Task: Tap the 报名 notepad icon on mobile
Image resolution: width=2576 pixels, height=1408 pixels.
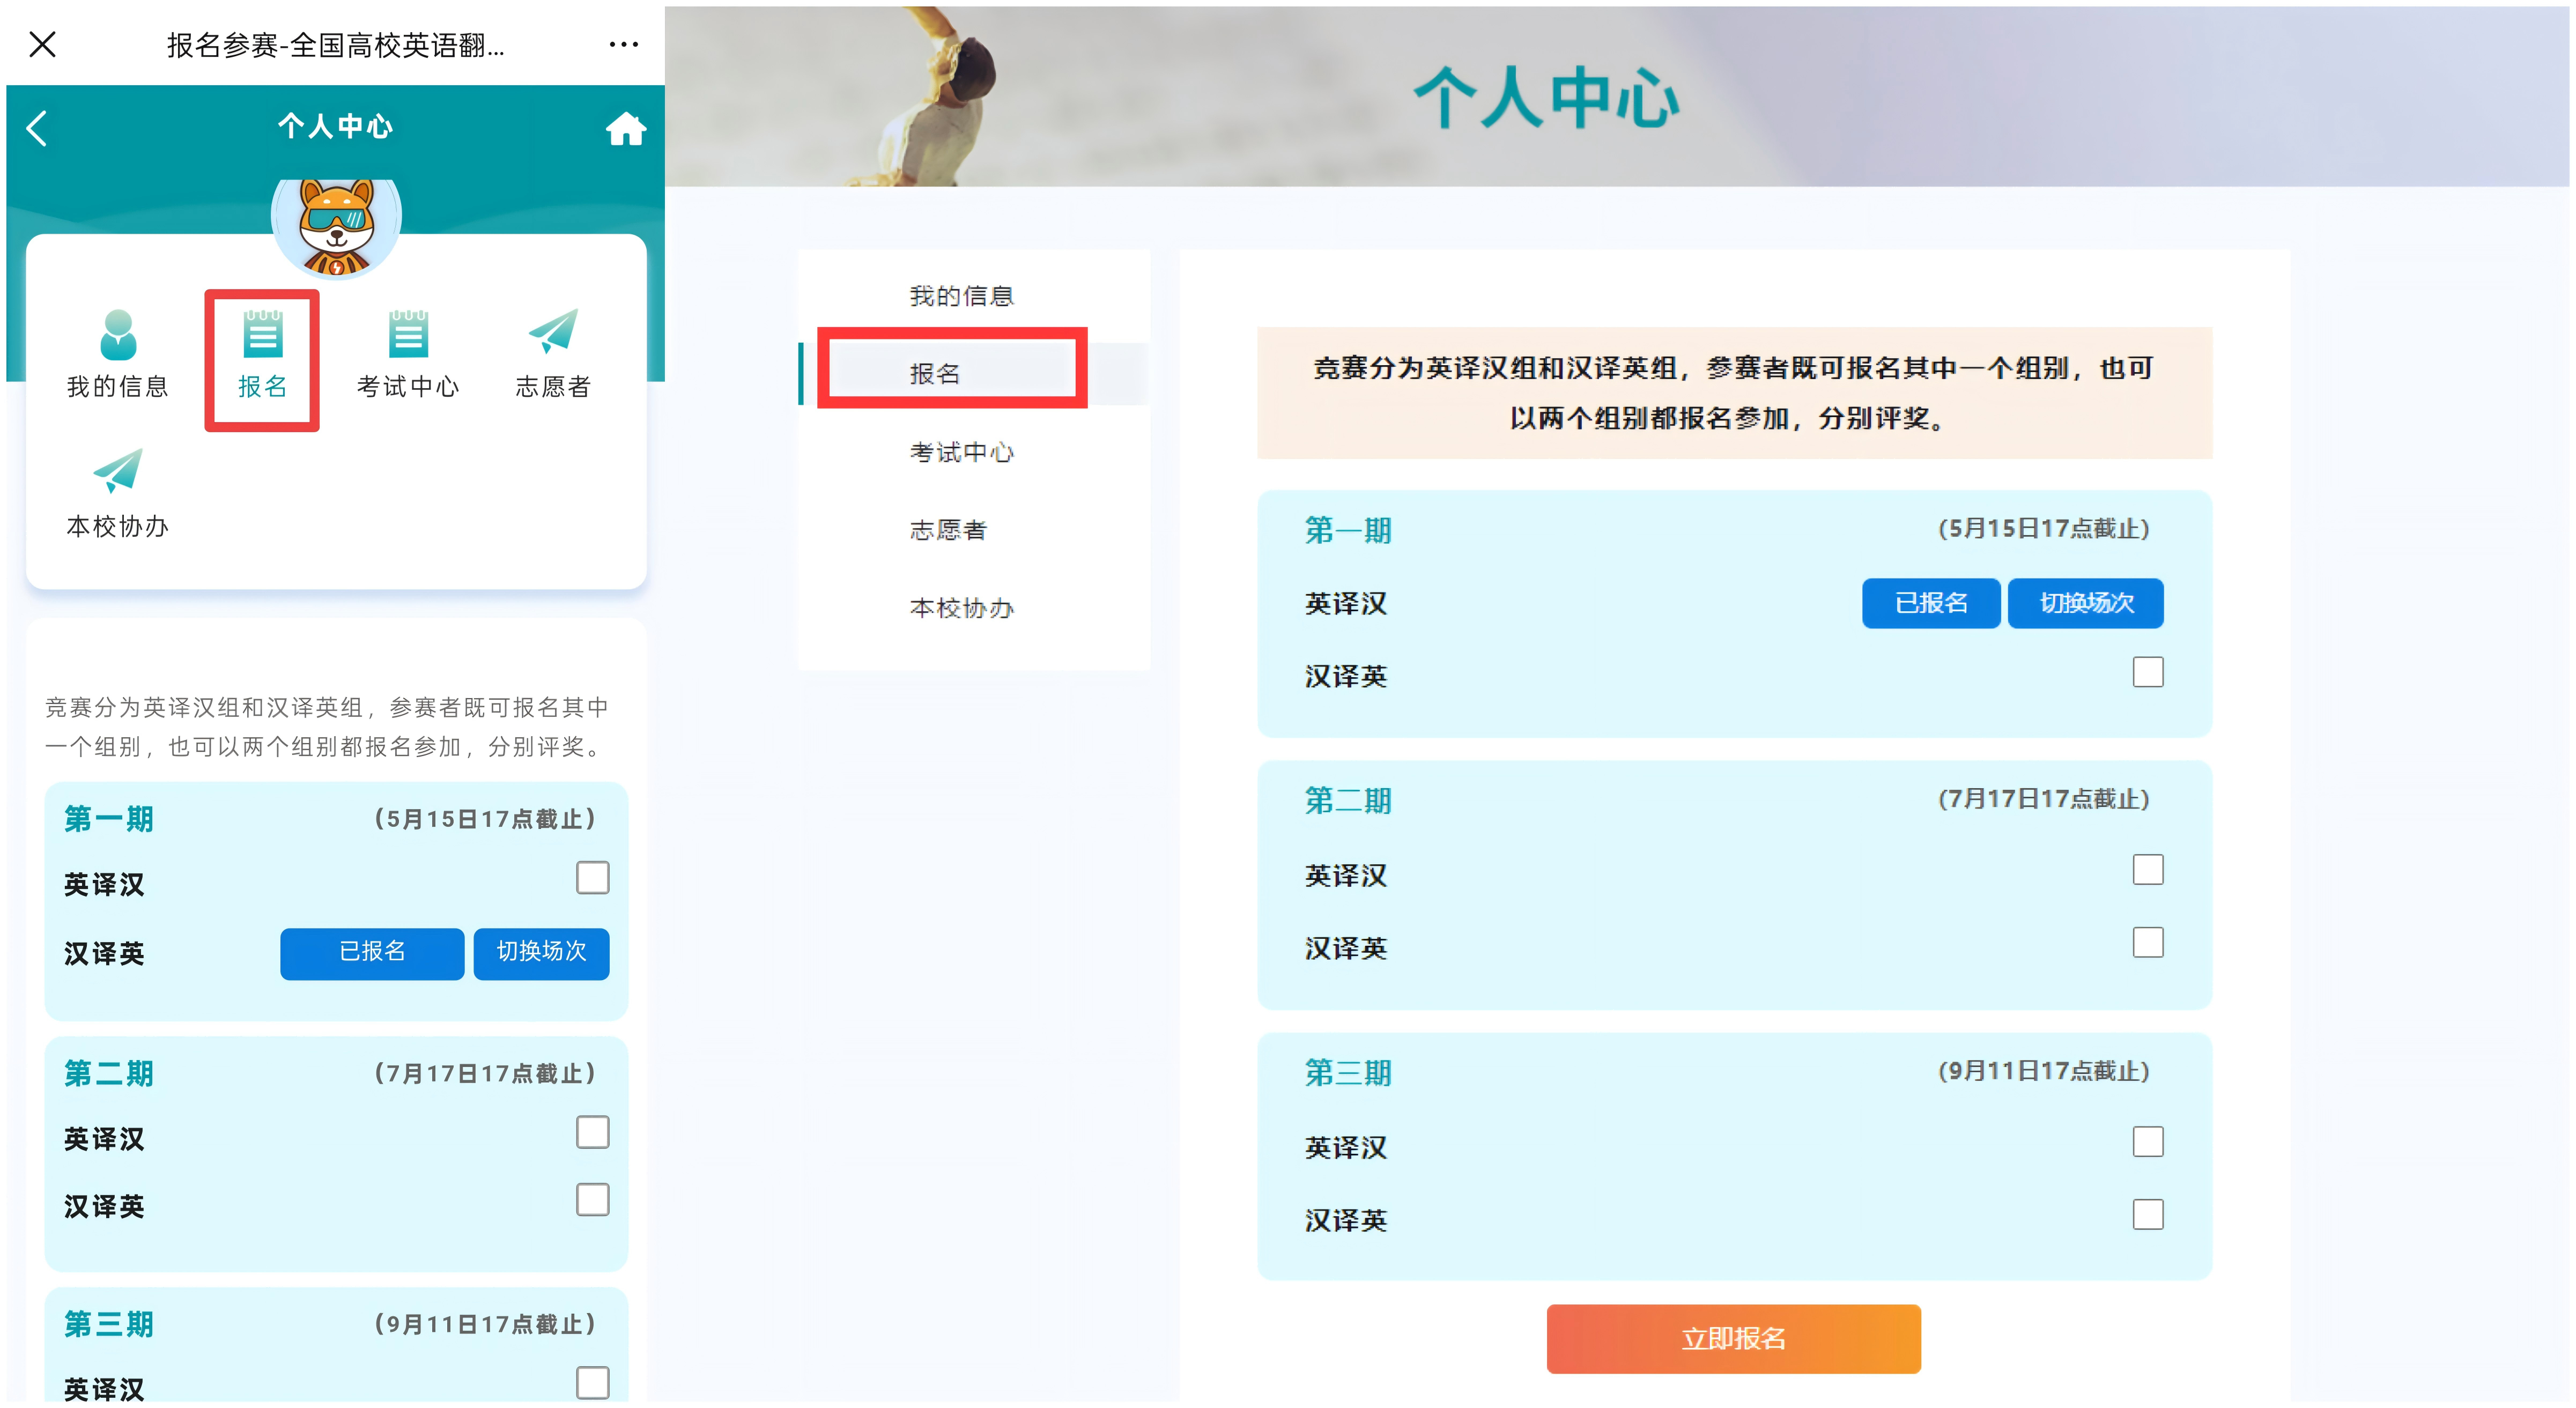Action: (x=262, y=335)
